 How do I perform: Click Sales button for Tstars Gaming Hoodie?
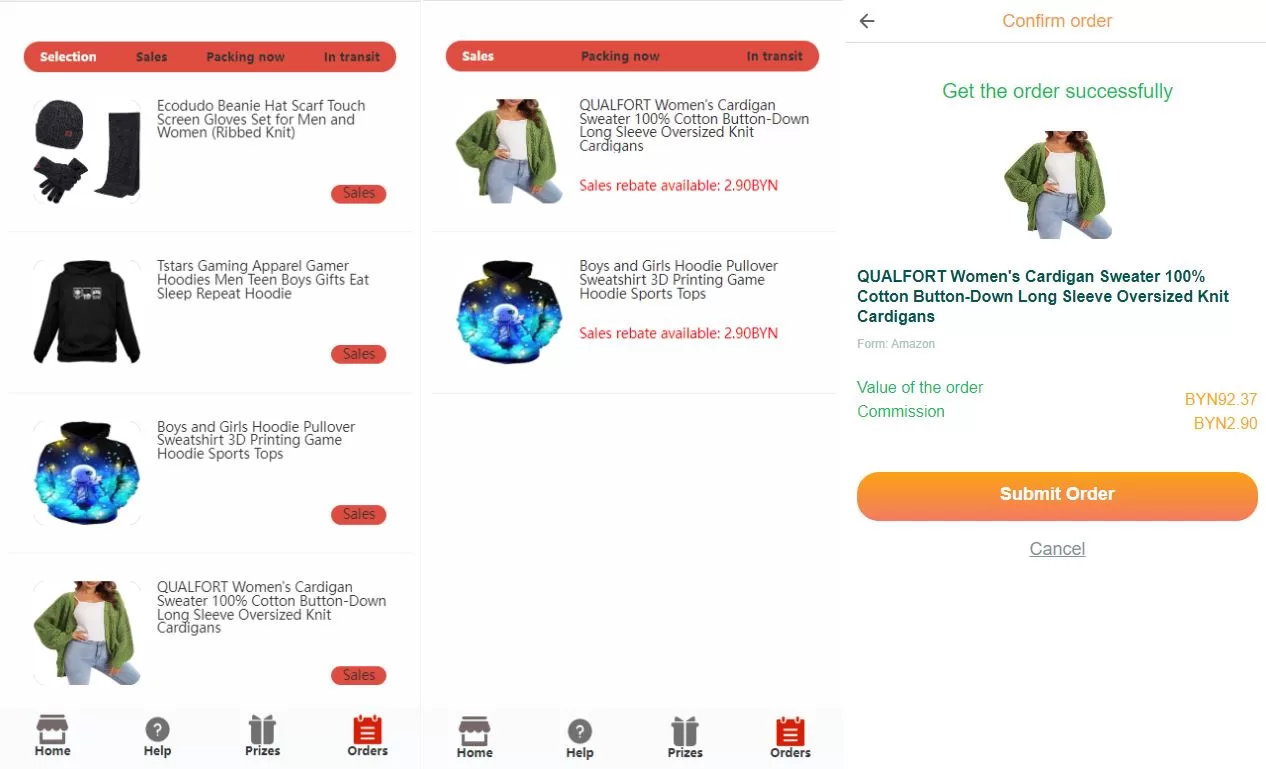358,354
